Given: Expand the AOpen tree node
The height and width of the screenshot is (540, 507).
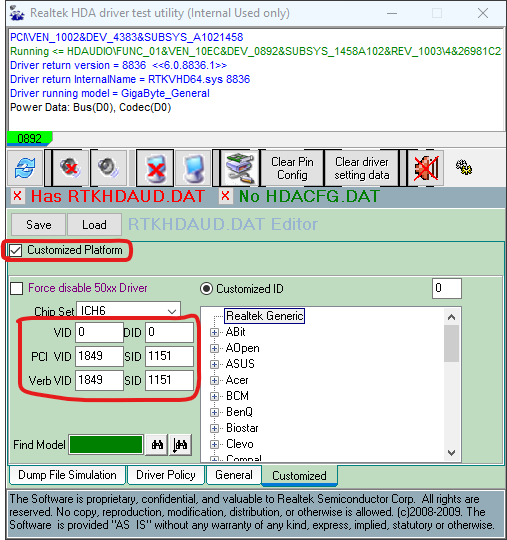Looking at the screenshot, I should 214,349.
